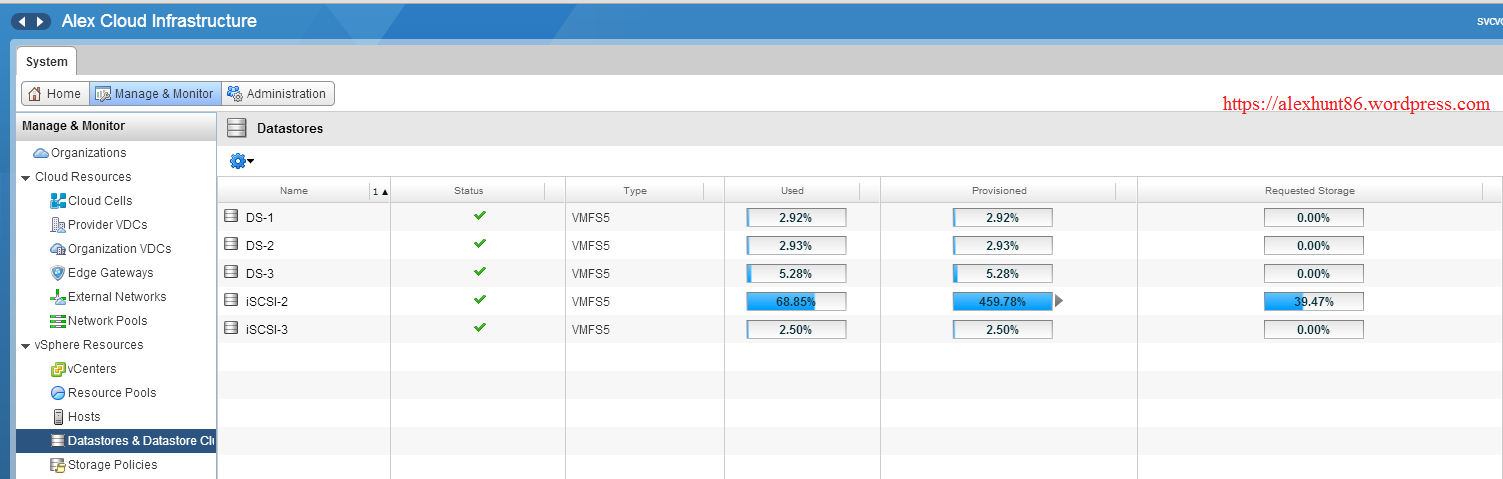This screenshot has height=479, width=1503.
Task: Open External Networks in the sidebar
Action: coord(116,297)
